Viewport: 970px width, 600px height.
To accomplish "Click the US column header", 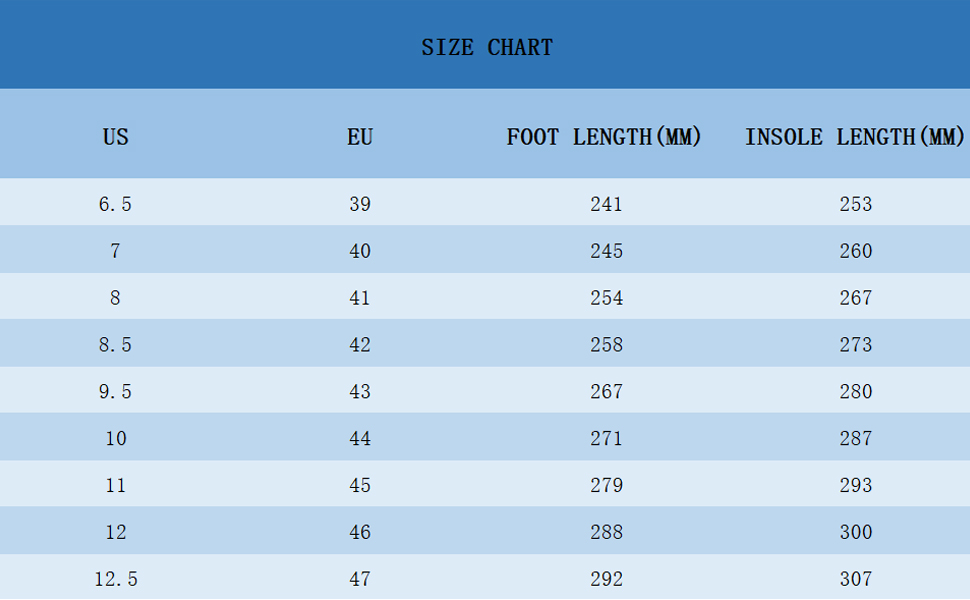I will 115,137.
